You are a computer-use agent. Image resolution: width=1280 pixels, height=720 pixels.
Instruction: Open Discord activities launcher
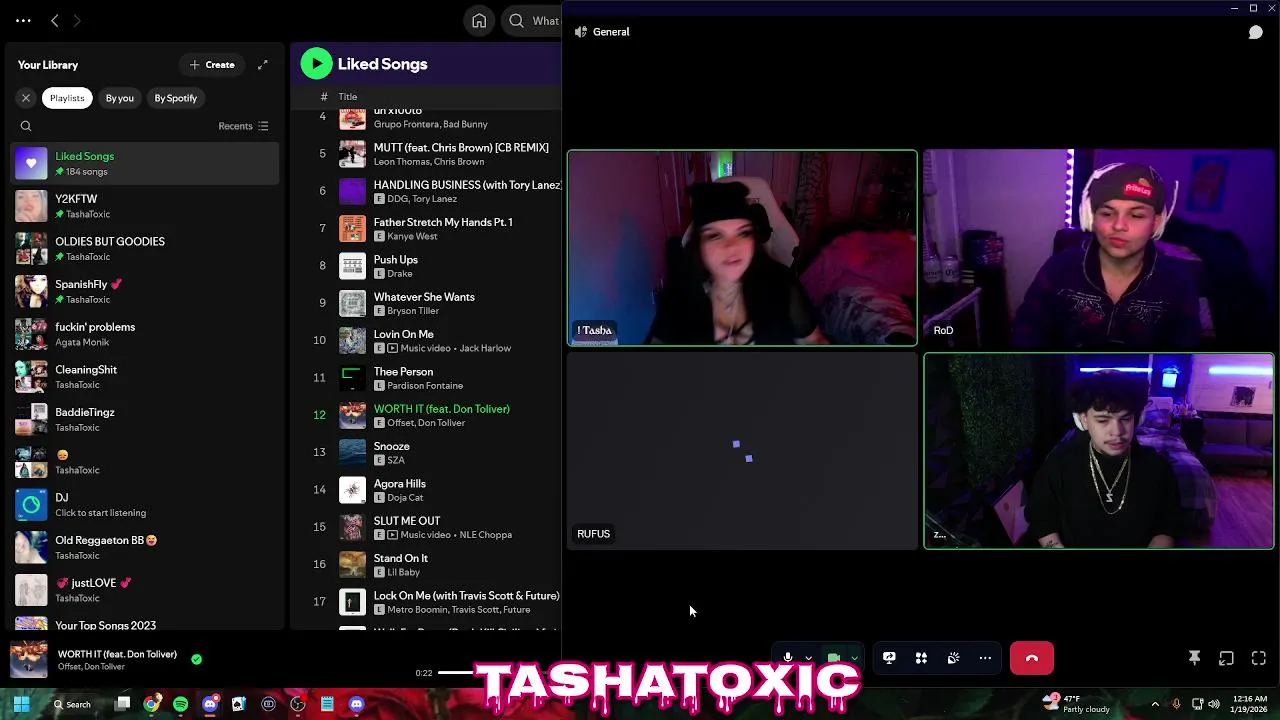coord(921,658)
